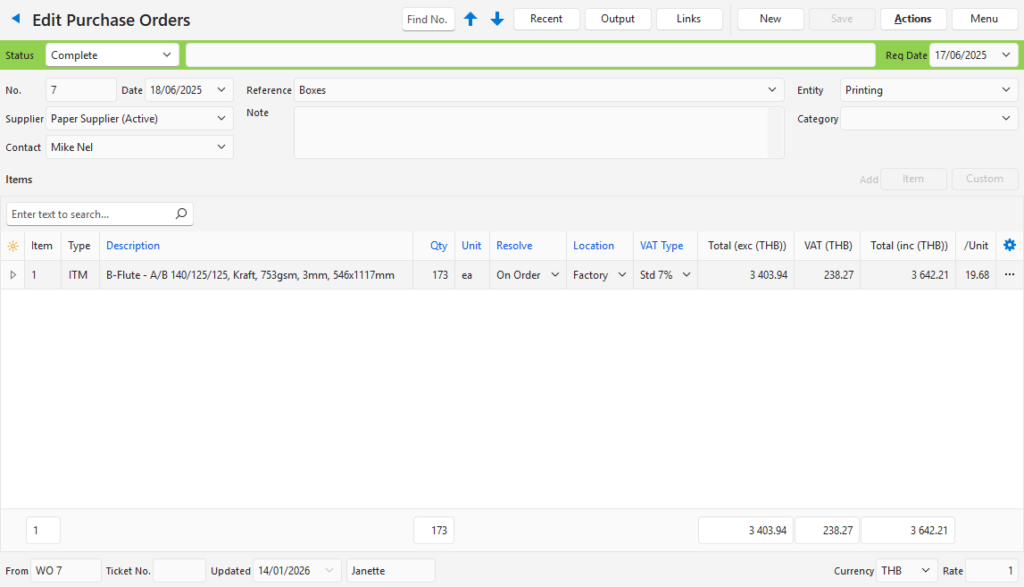
Task: Open the Actions menu
Action: coord(912,19)
